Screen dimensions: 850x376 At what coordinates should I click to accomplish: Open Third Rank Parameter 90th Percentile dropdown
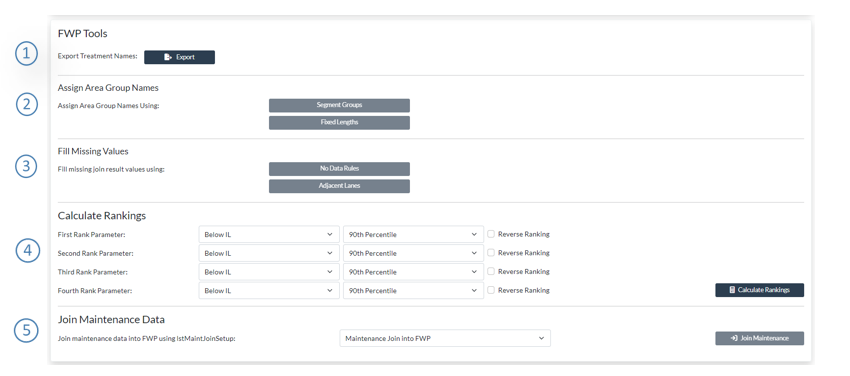coord(413,271)
